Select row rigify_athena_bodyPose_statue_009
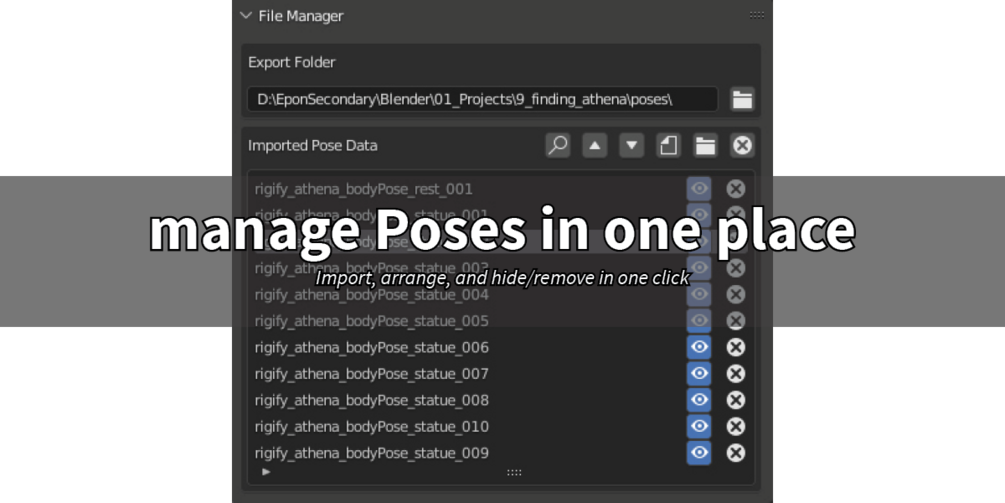Viewport: 1005px width, 503px height. click(468, 453)
